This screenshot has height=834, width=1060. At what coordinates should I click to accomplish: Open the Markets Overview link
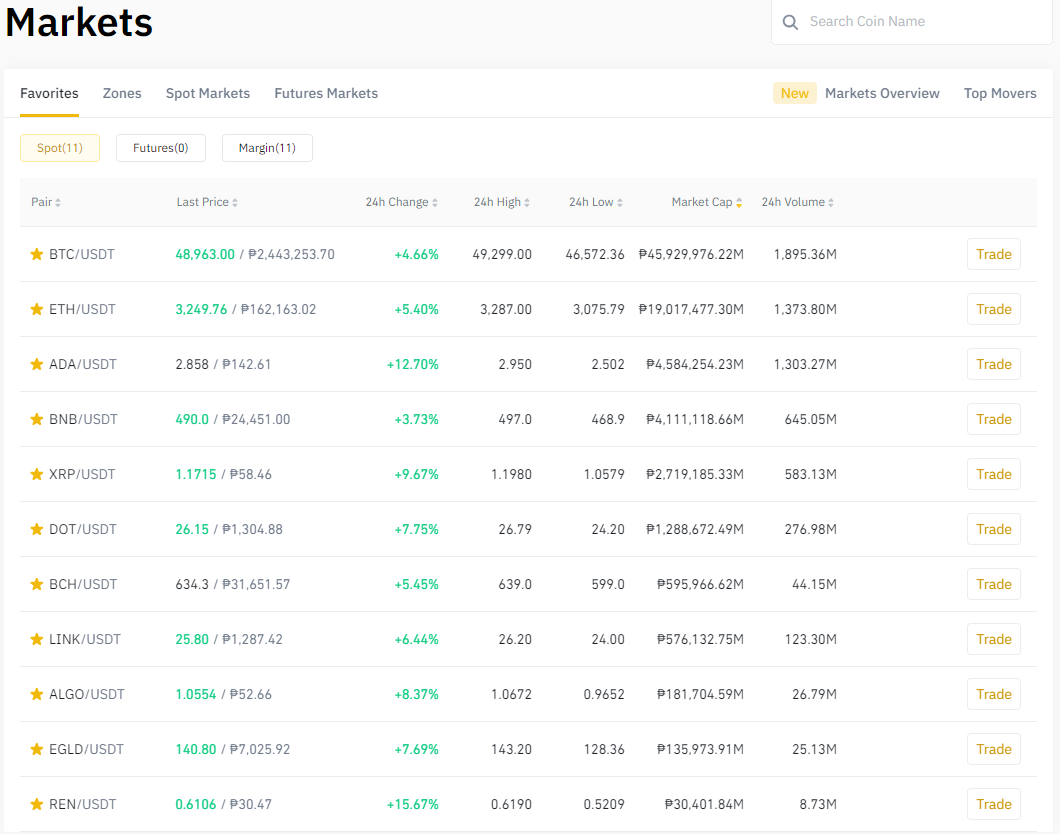882,93
